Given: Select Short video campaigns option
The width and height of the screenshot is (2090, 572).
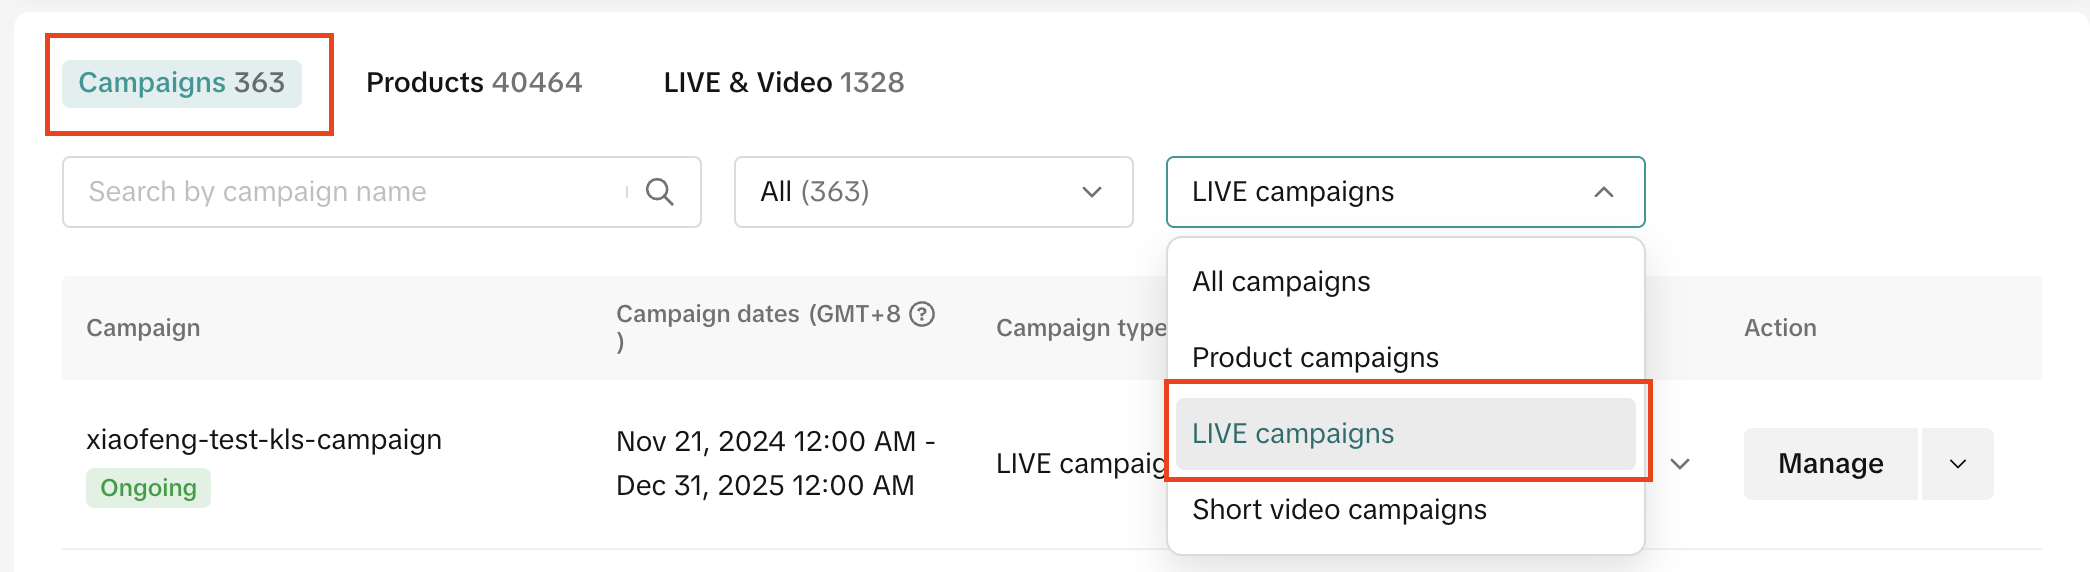Looking at the screenshot, I should (x=1339, y=510).
